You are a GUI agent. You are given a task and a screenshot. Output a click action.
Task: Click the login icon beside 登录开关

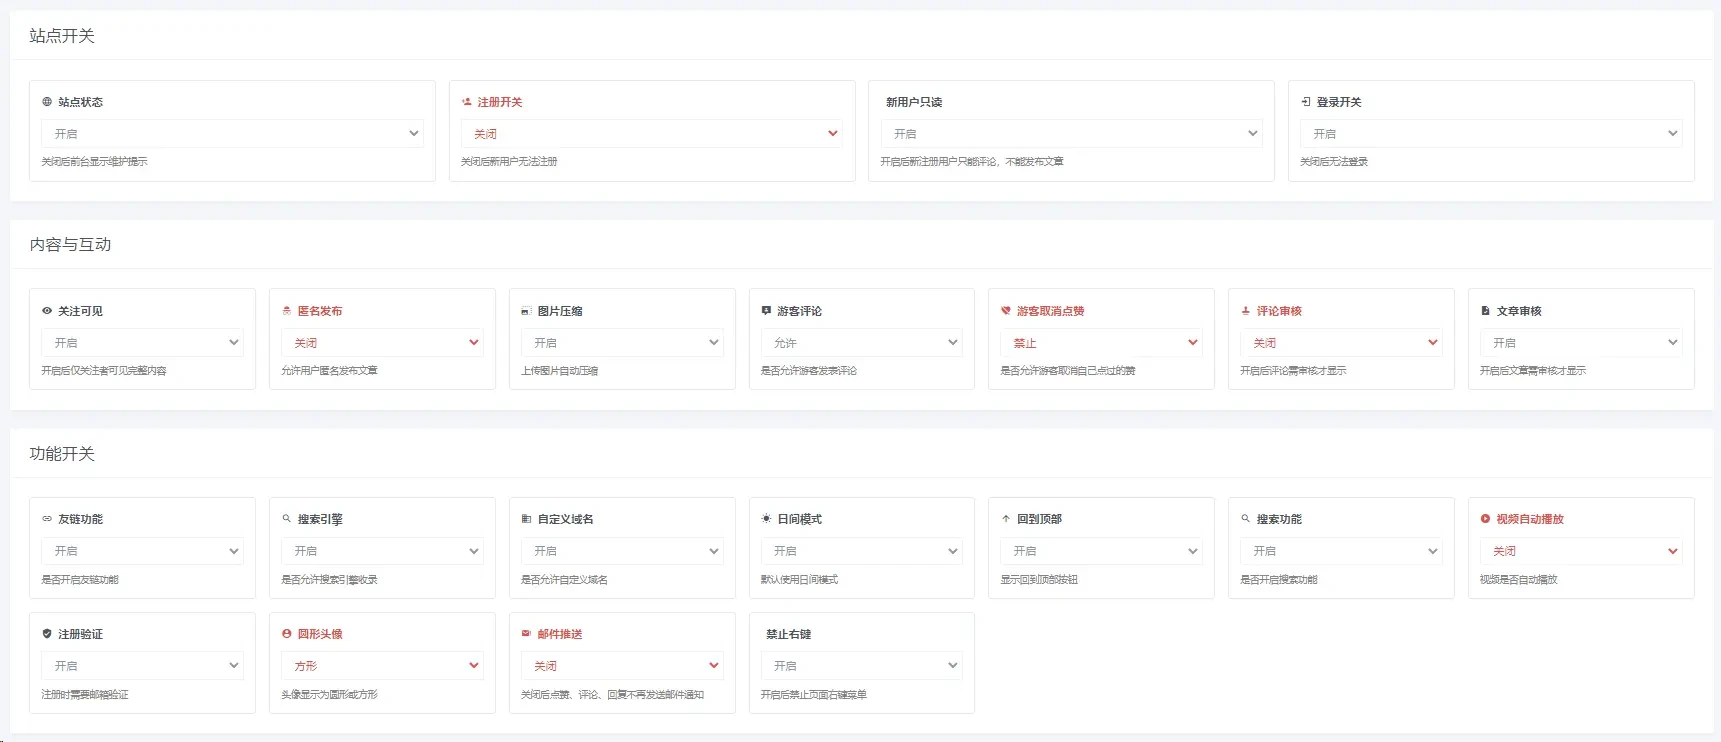coord(1306,102)
